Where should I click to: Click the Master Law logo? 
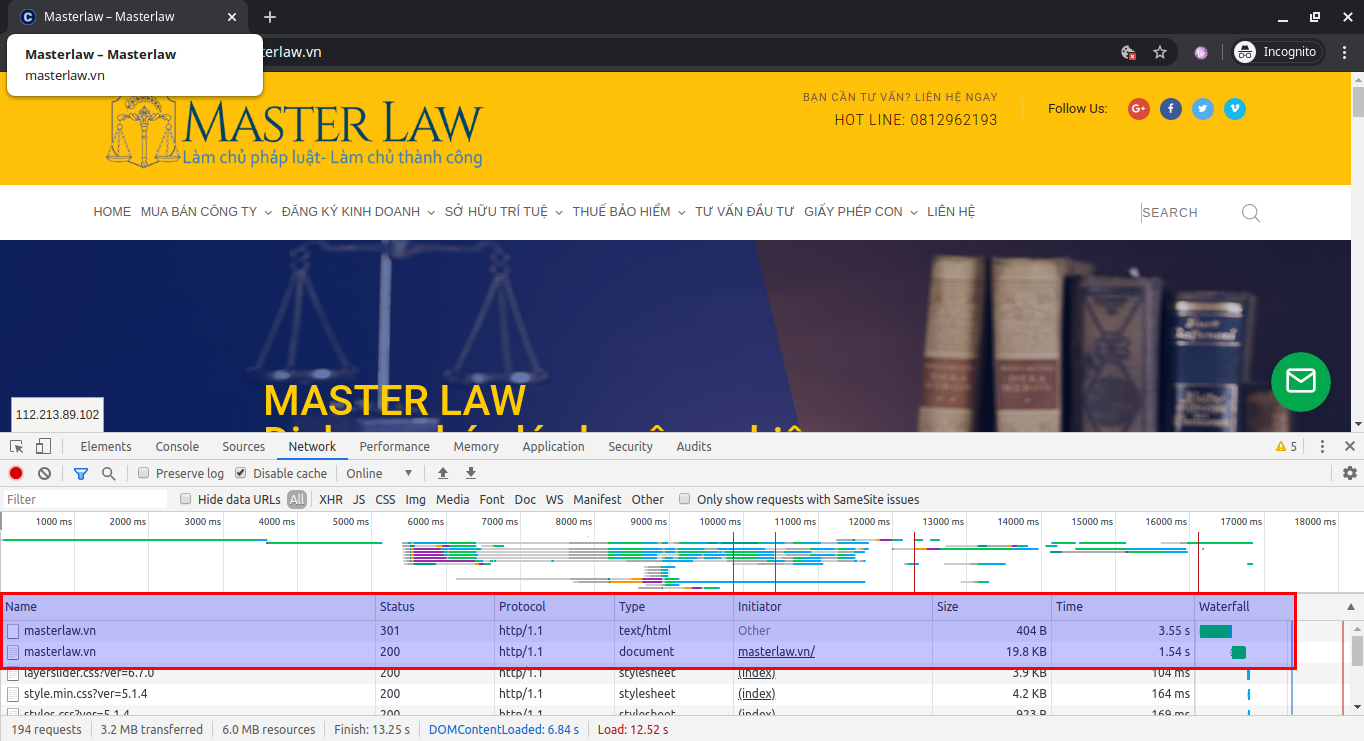(295, 130)
